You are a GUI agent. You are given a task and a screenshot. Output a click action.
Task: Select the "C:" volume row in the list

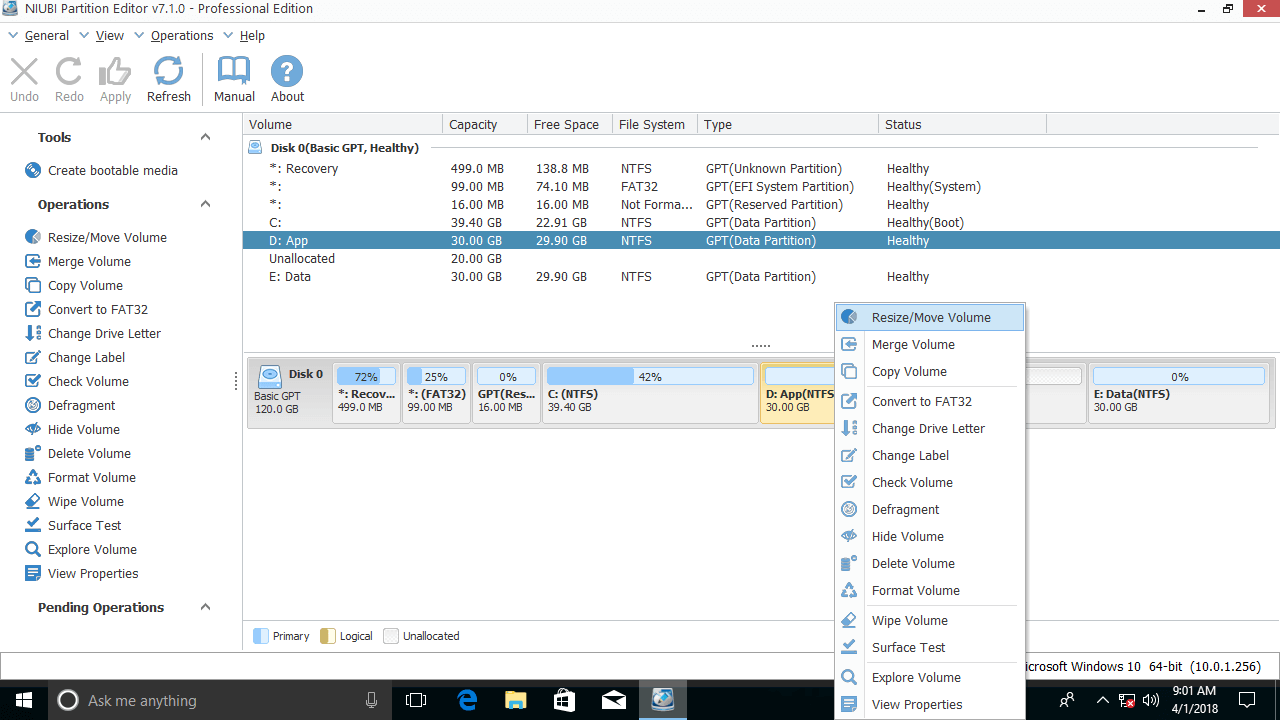(761, 222)
